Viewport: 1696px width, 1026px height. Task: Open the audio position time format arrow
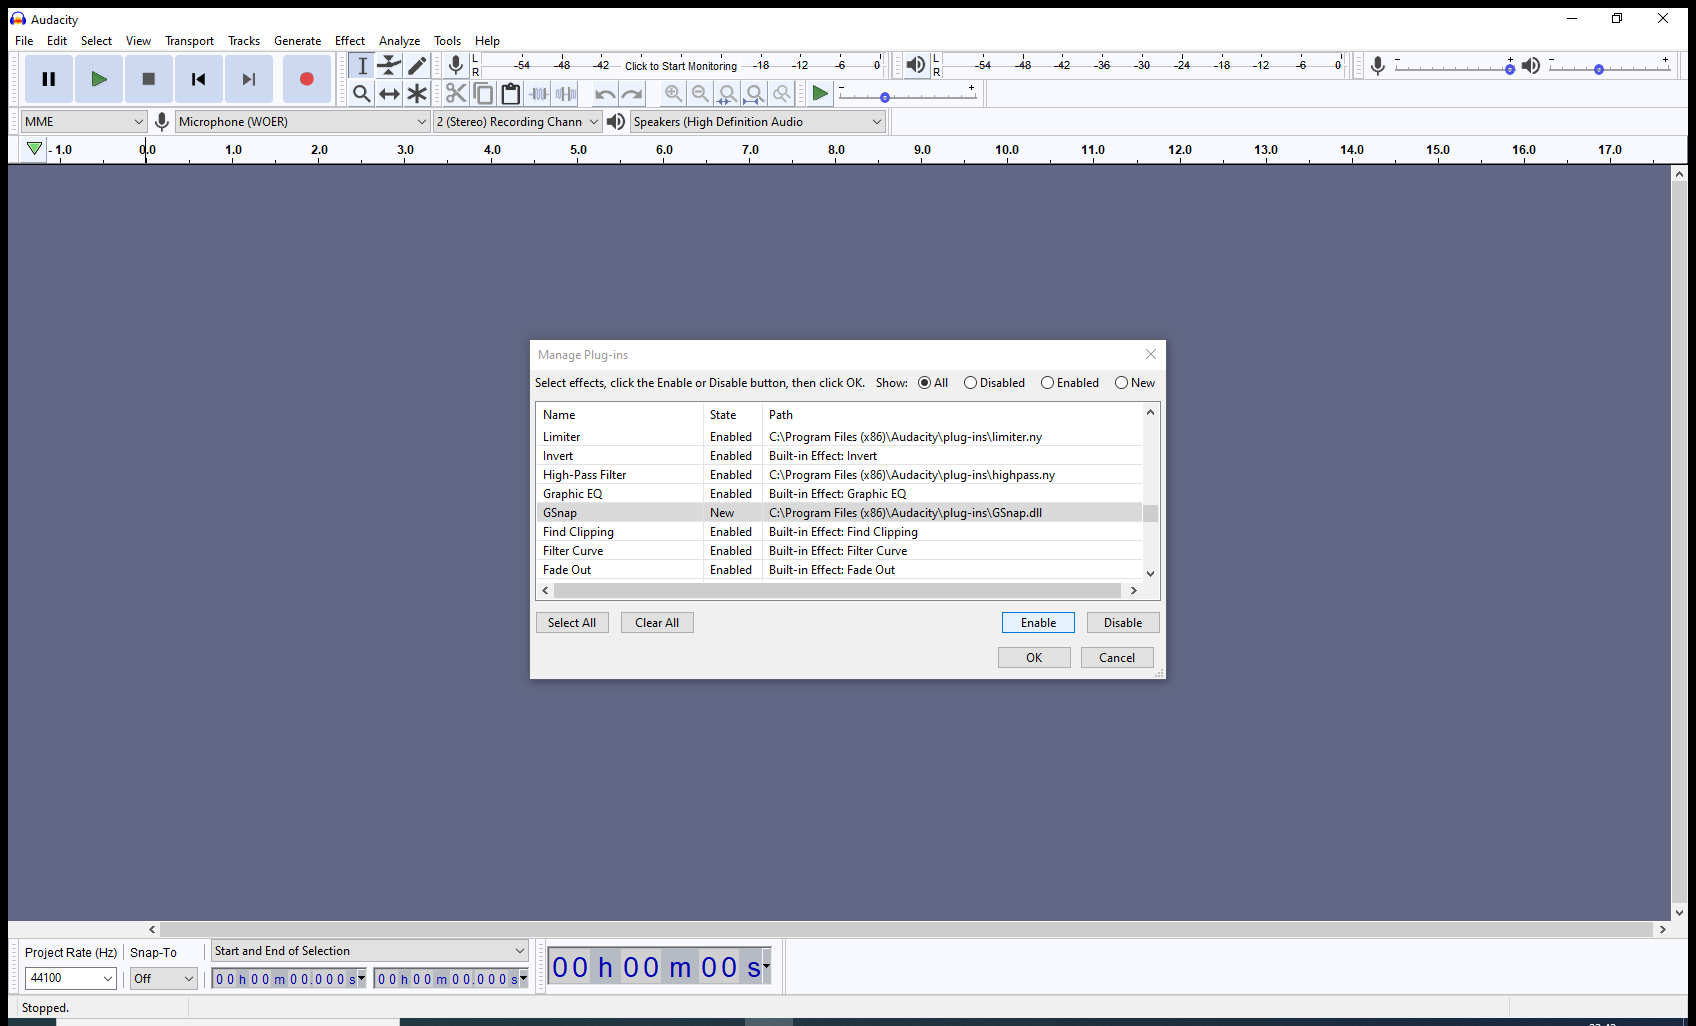coord(766,966)
